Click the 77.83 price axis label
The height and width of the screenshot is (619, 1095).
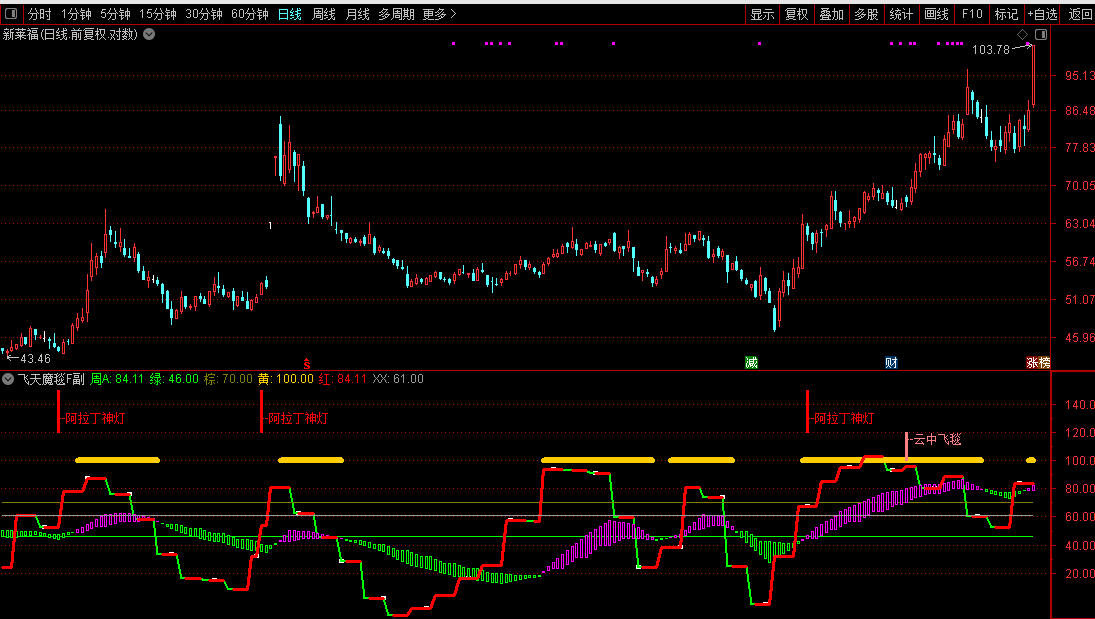(1080, 147)
